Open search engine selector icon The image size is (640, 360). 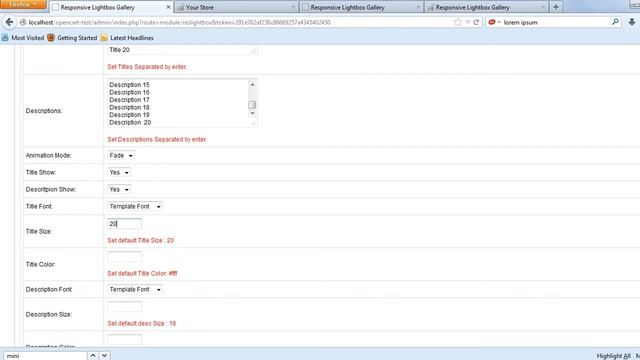(494, 22)
